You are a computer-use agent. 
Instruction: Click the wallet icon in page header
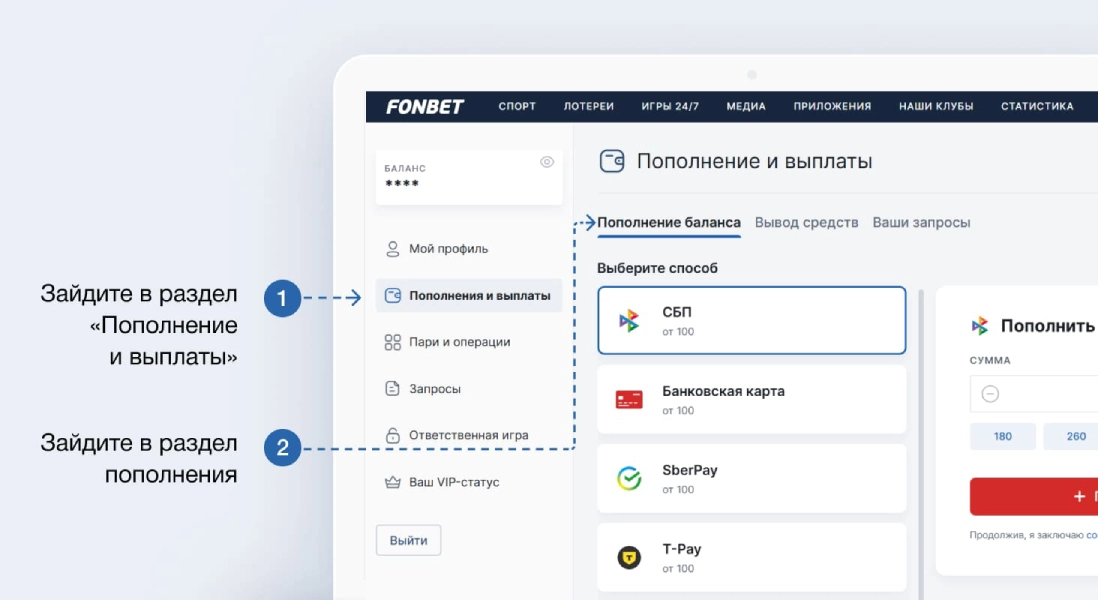pos(612,161)
